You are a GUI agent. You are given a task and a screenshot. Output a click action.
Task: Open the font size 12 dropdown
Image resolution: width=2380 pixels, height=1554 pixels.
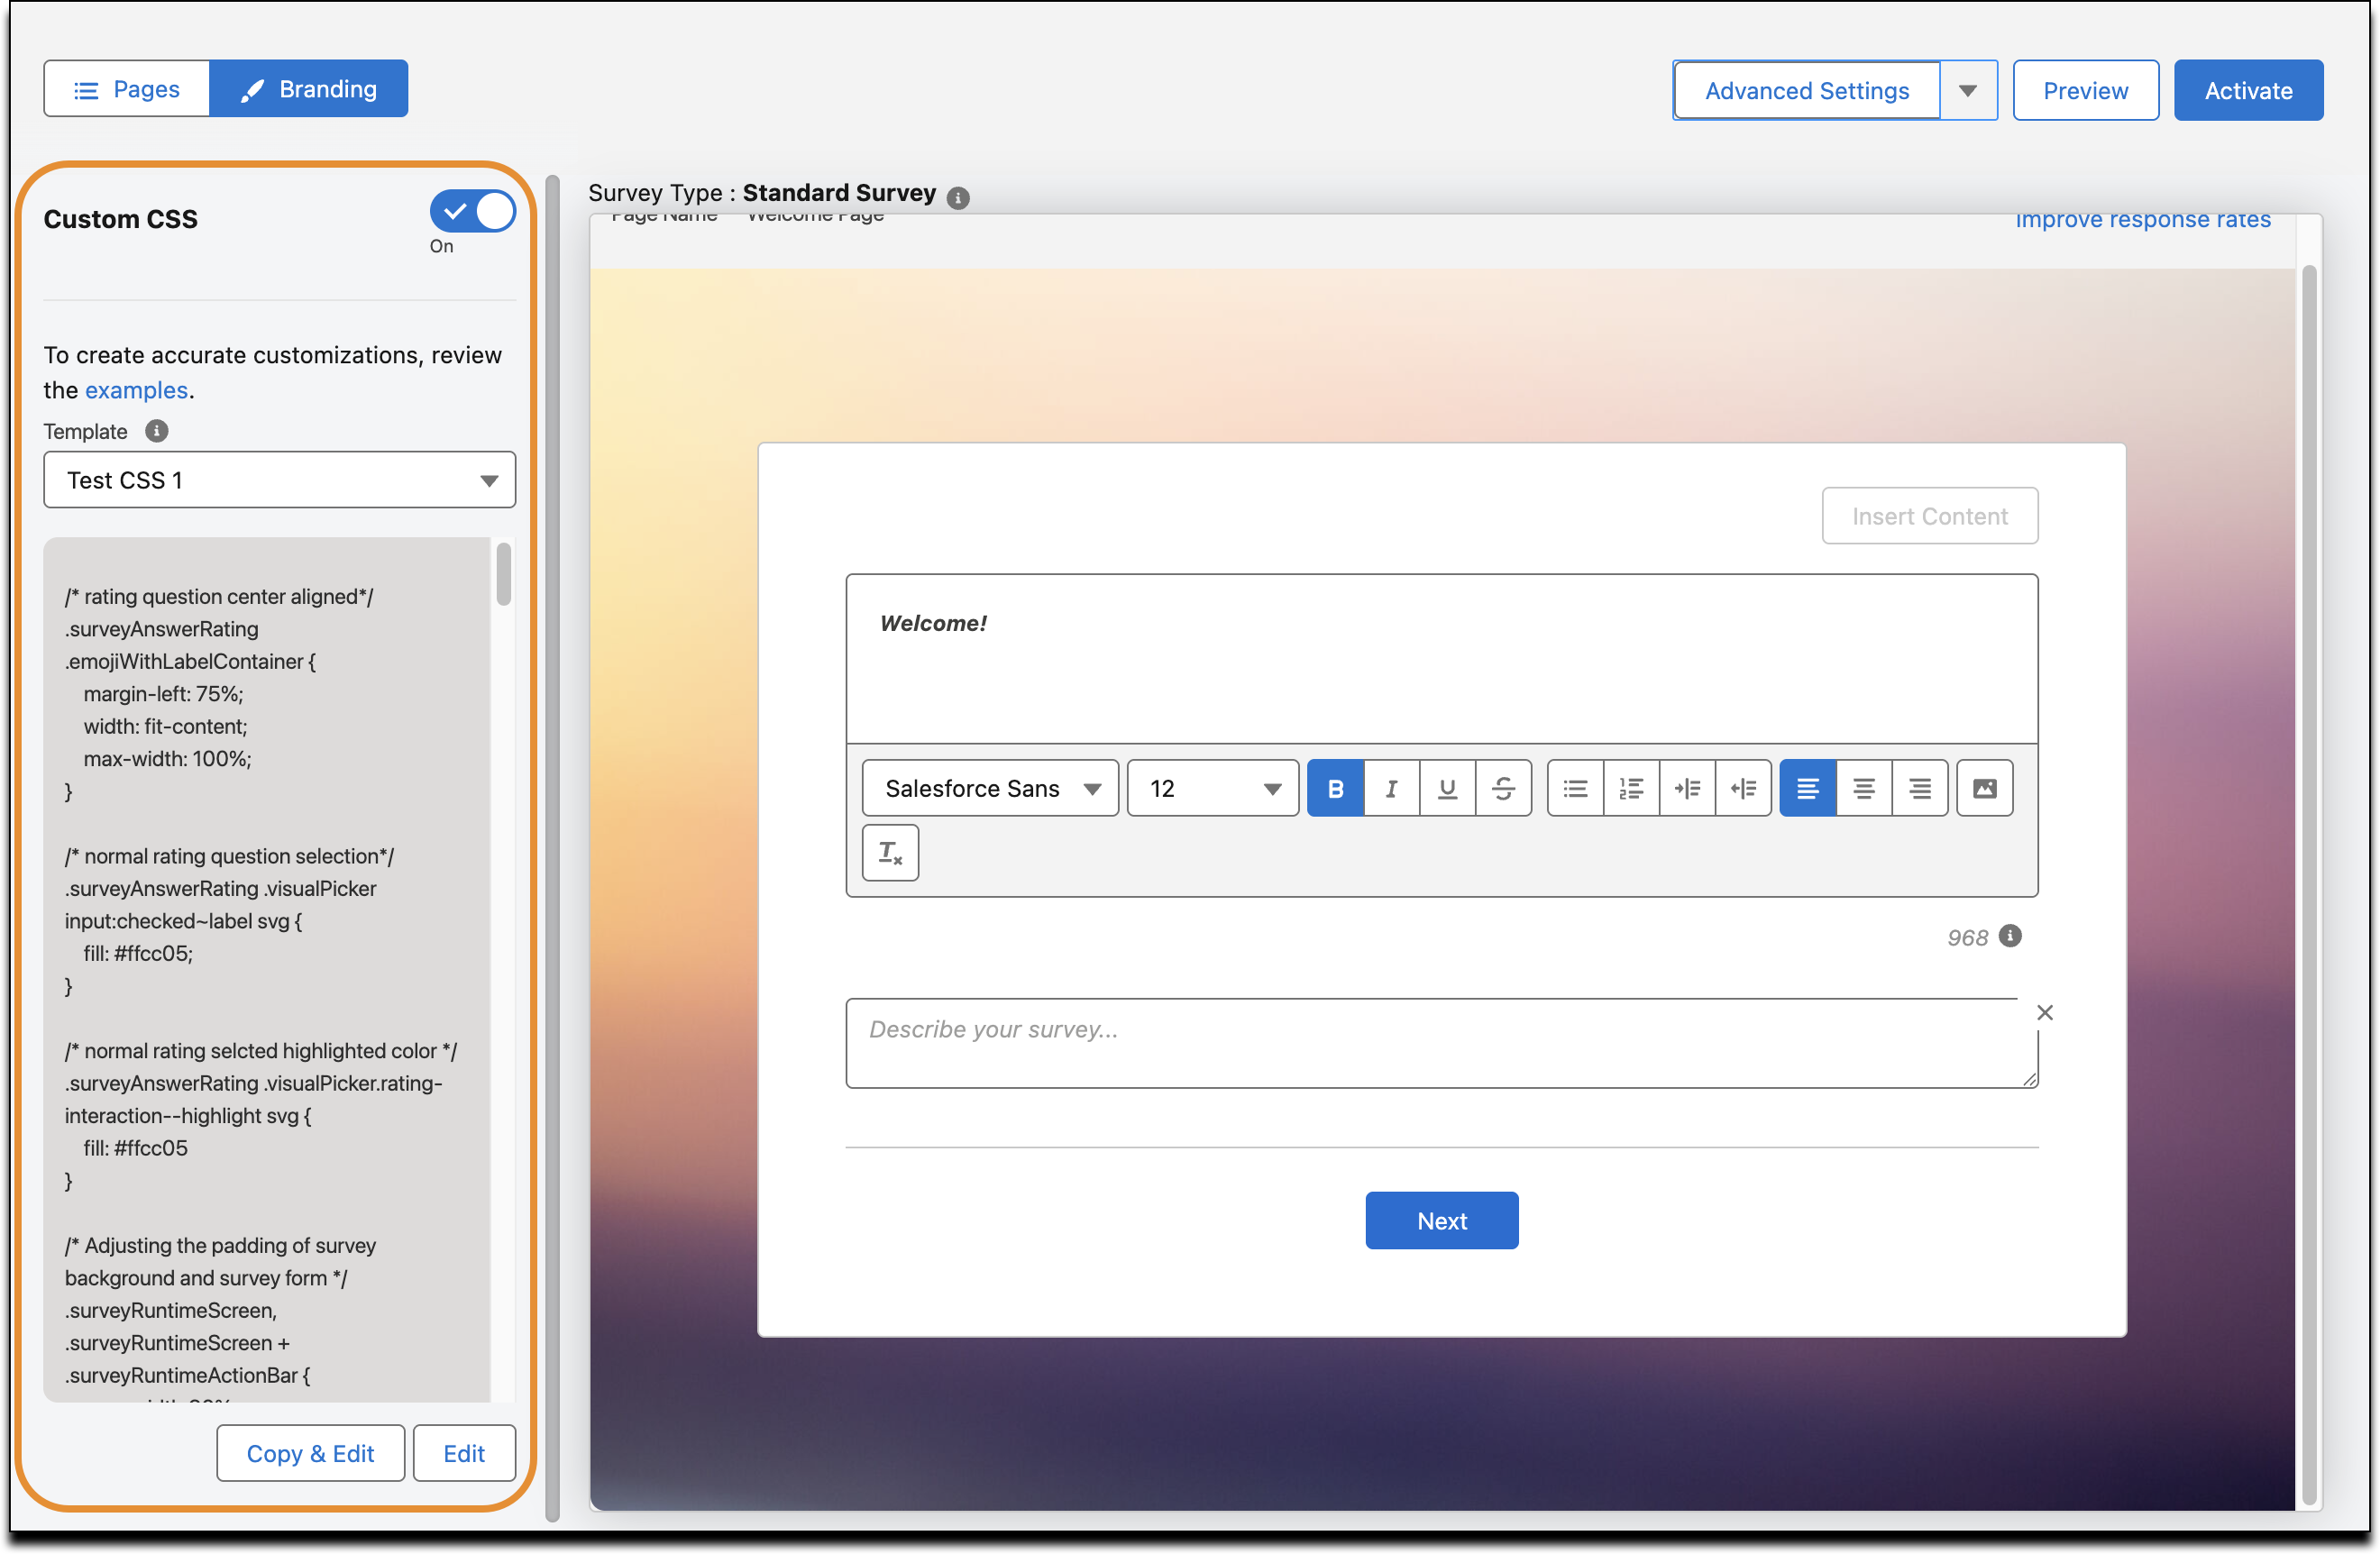[1212, 788]
